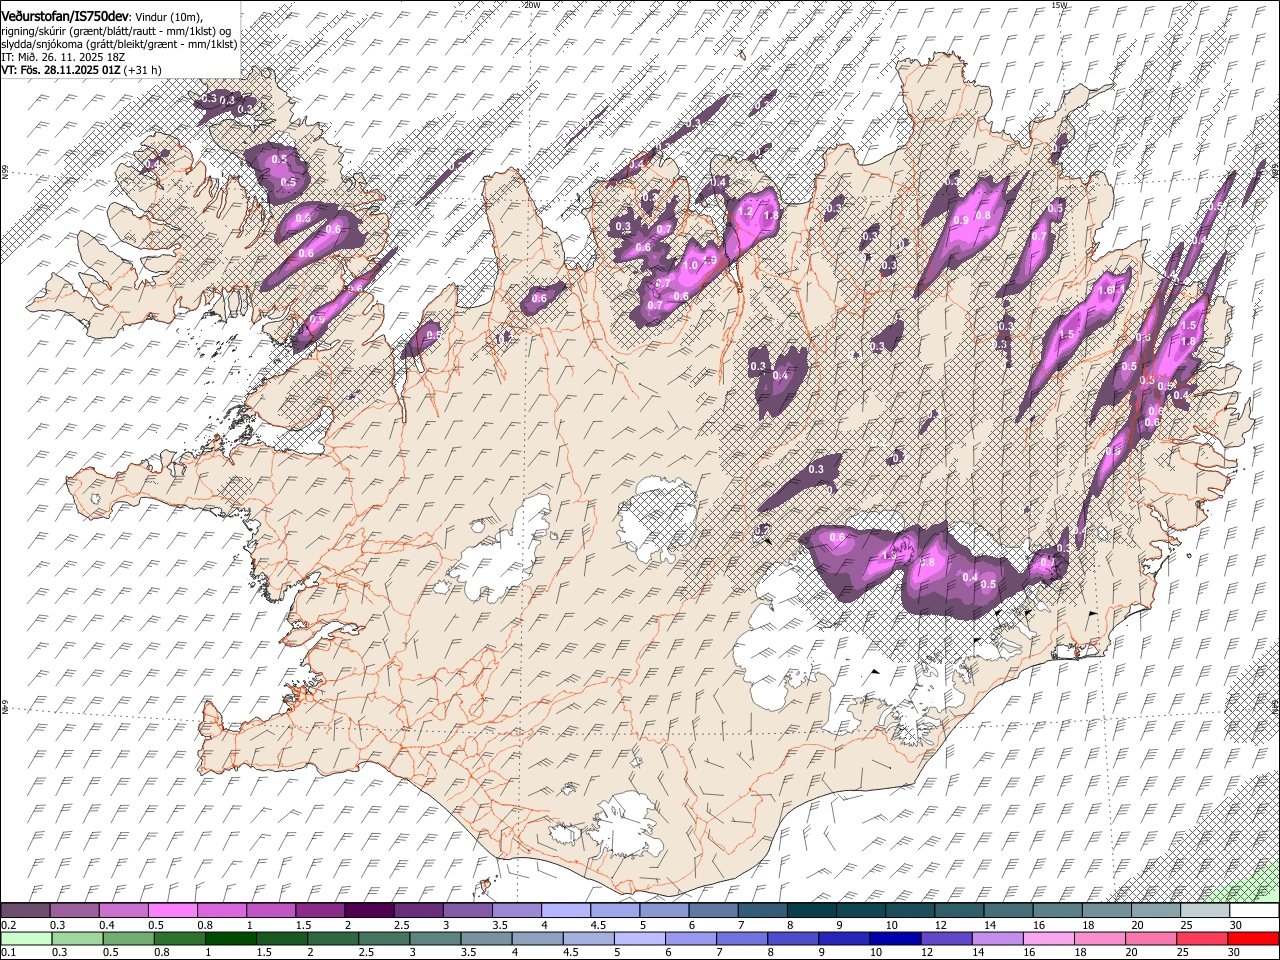The image size is (1280, 960).
Task: Click the 20W longitude label at the map top
Action: pyautogui.click(x=532, y=5)
